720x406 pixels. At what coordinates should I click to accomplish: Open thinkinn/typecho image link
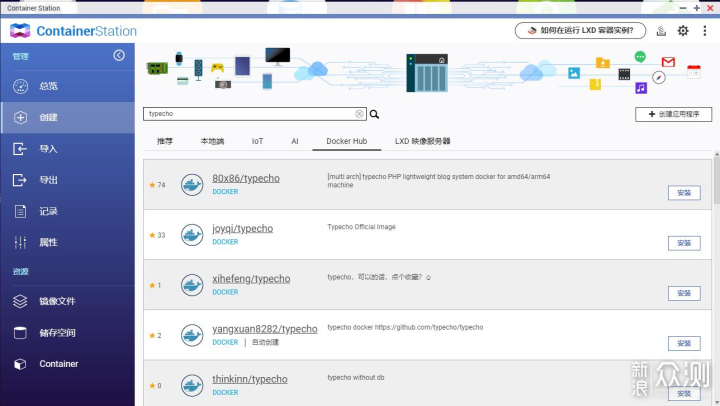click(x=250, y=379)
